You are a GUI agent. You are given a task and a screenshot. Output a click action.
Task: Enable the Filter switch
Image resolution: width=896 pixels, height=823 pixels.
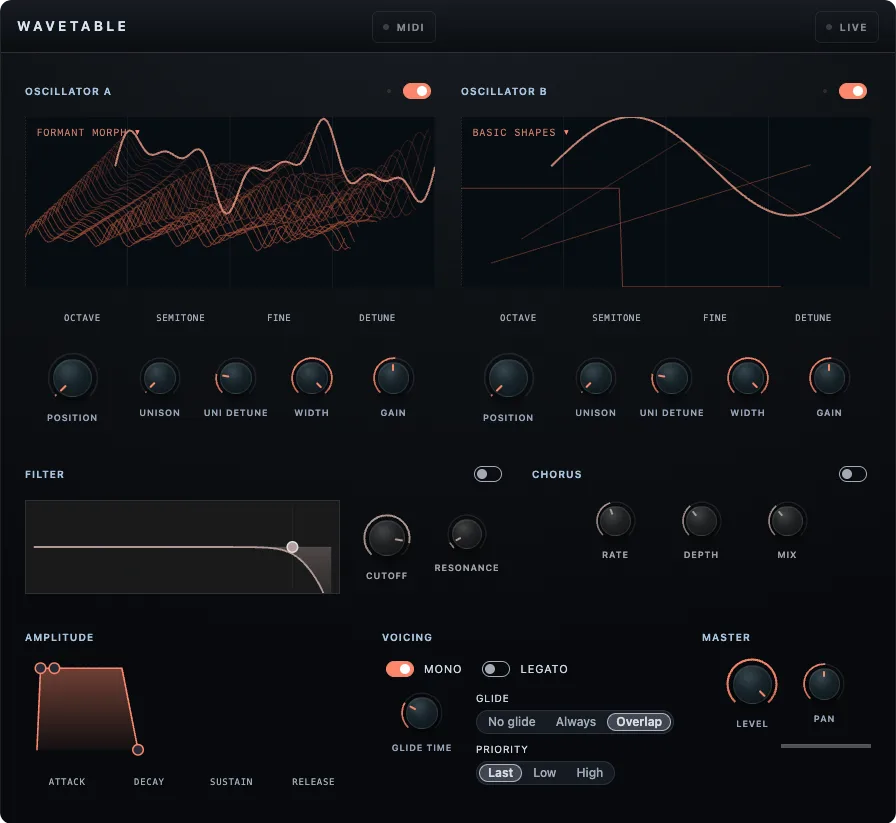click(487, 474)
